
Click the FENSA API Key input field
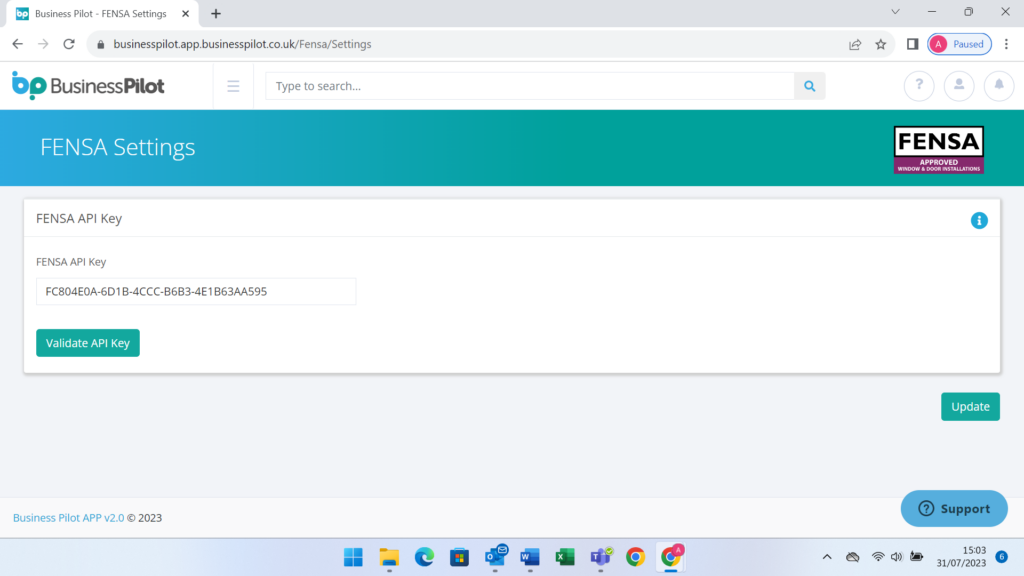point(196,291)
